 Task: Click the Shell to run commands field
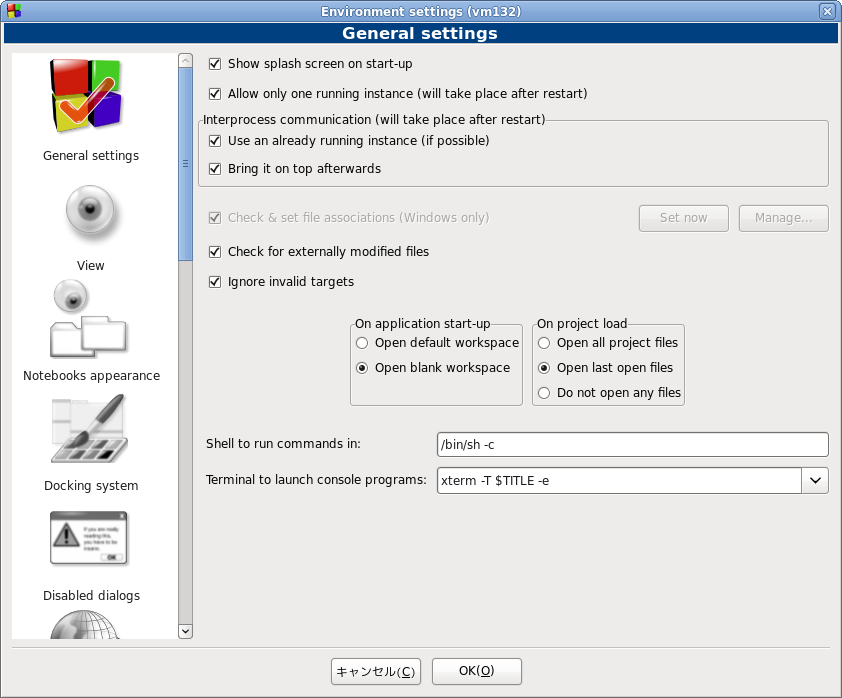[x=633, y=445]
